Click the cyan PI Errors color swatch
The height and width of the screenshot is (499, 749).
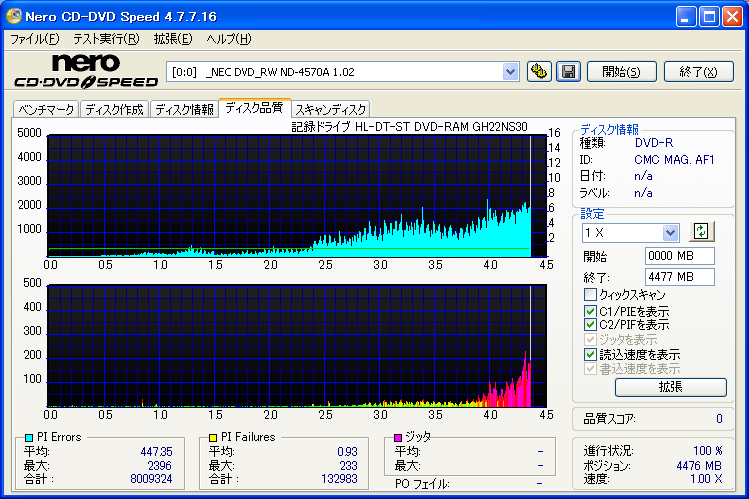(29, 437)
